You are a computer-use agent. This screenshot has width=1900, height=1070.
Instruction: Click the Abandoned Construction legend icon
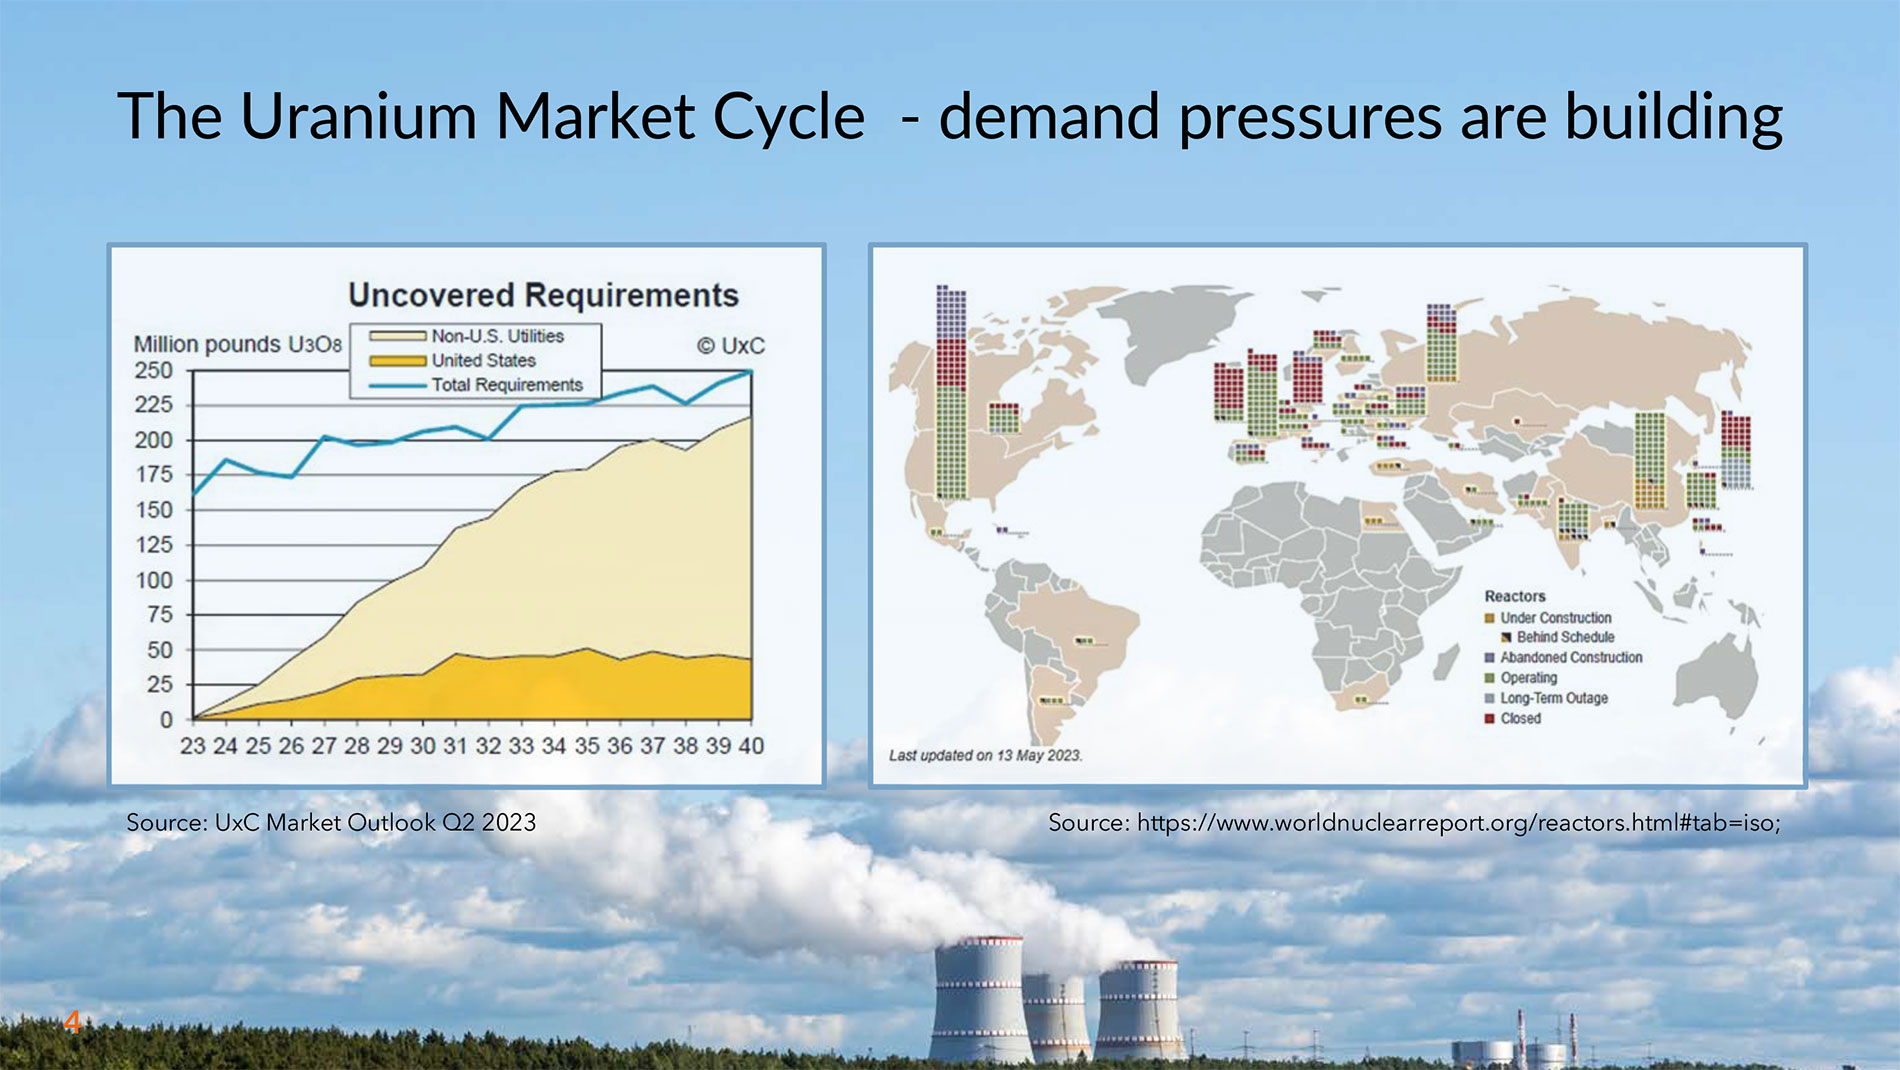coord(1490,658)
